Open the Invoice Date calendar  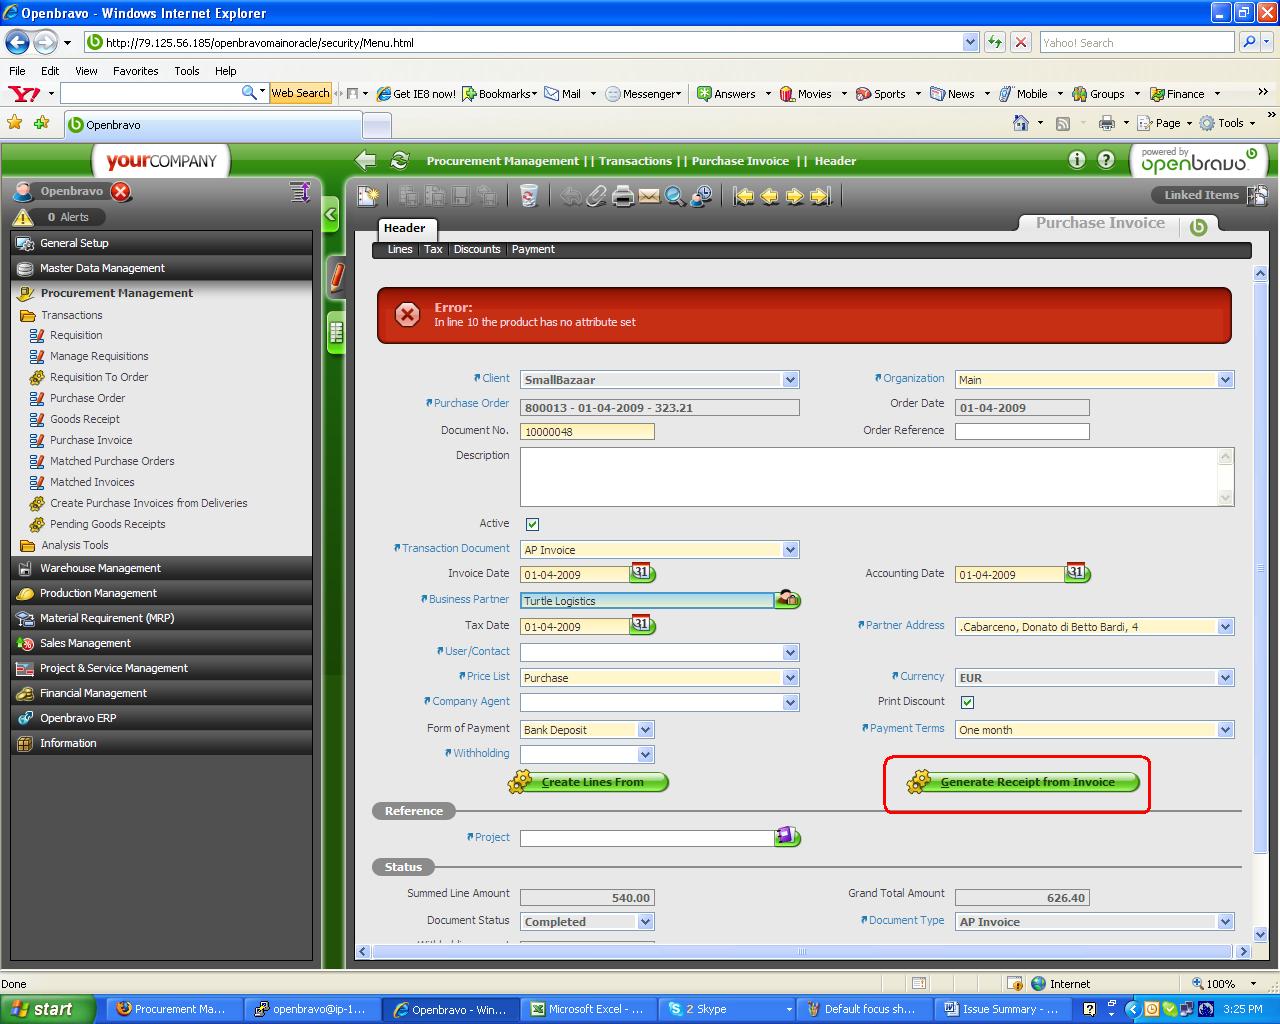642,573
